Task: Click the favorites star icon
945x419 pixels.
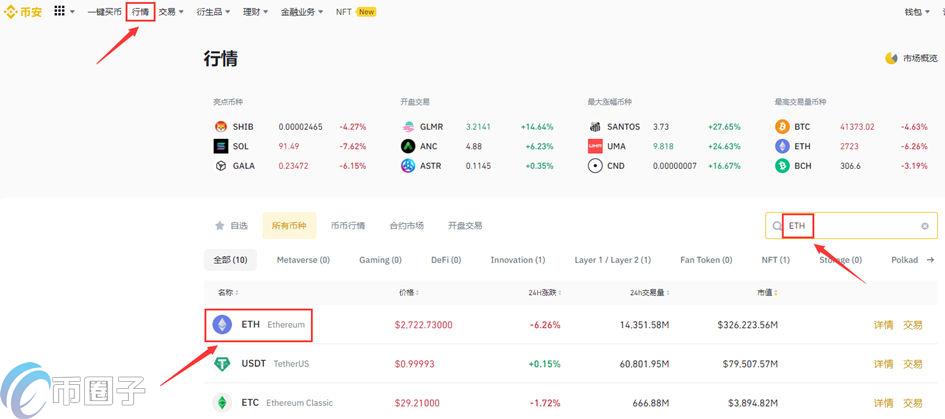Action: pyautogui.click(x=220, y=226)
